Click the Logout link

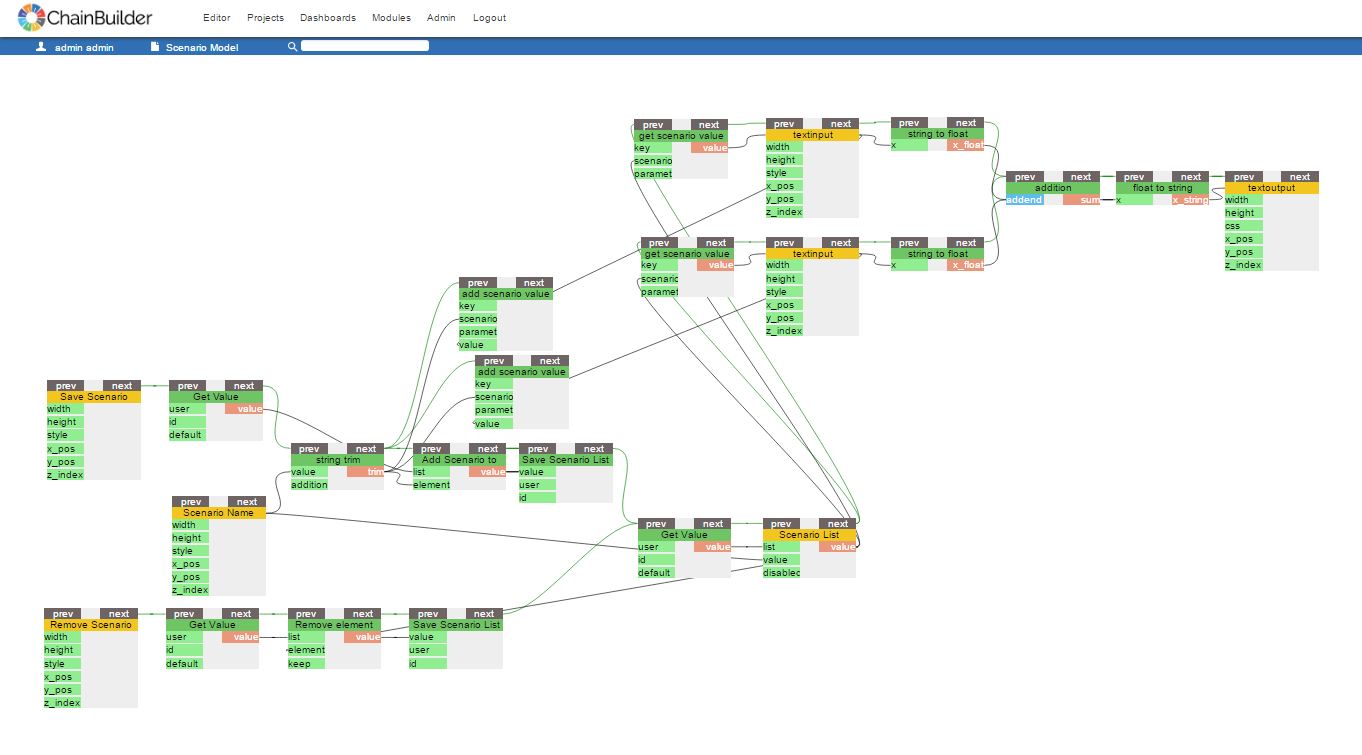coord(489,18)
